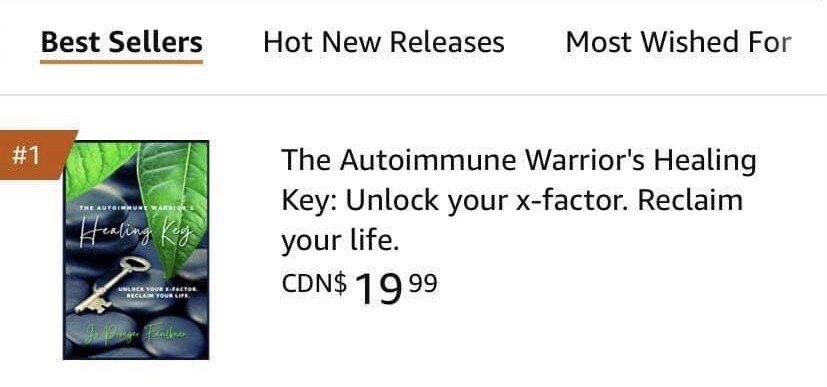Click the Unlock Your X-Factor tagline on cover
The height and width of the screenshot is (387, 827).
(158, 294)
